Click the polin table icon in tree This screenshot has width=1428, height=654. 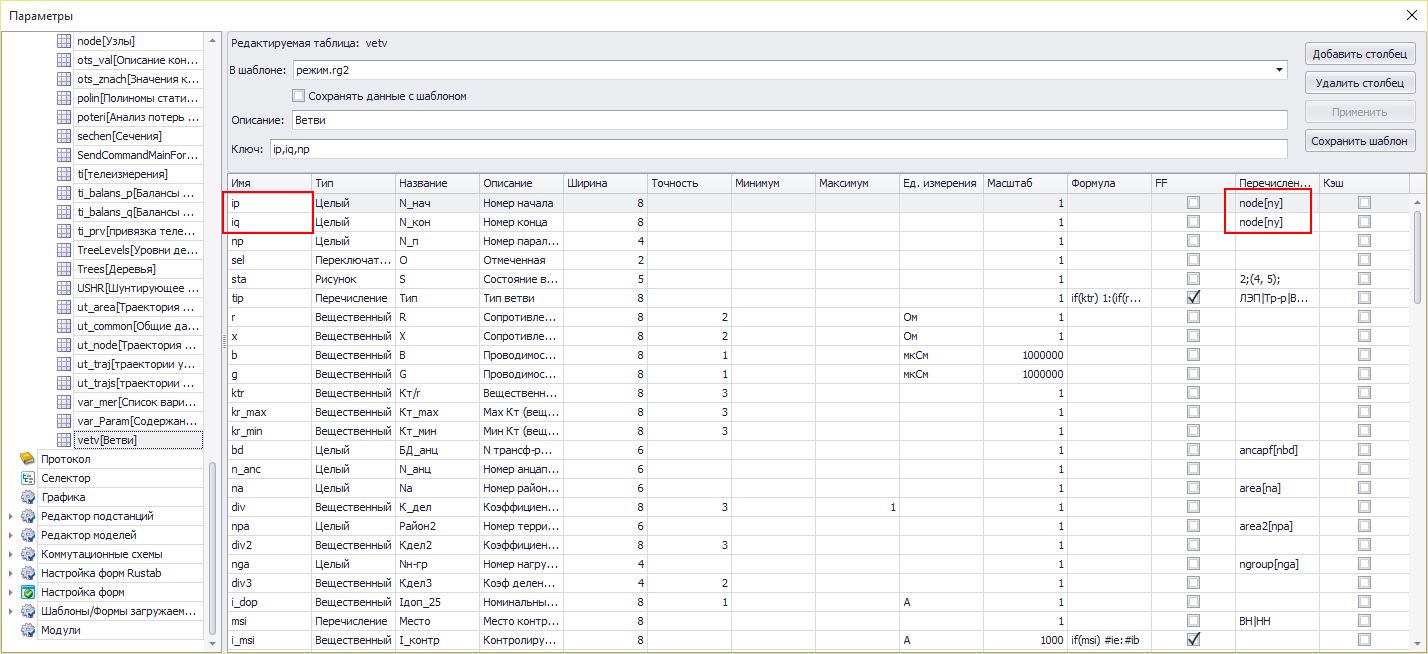(65, 98)
